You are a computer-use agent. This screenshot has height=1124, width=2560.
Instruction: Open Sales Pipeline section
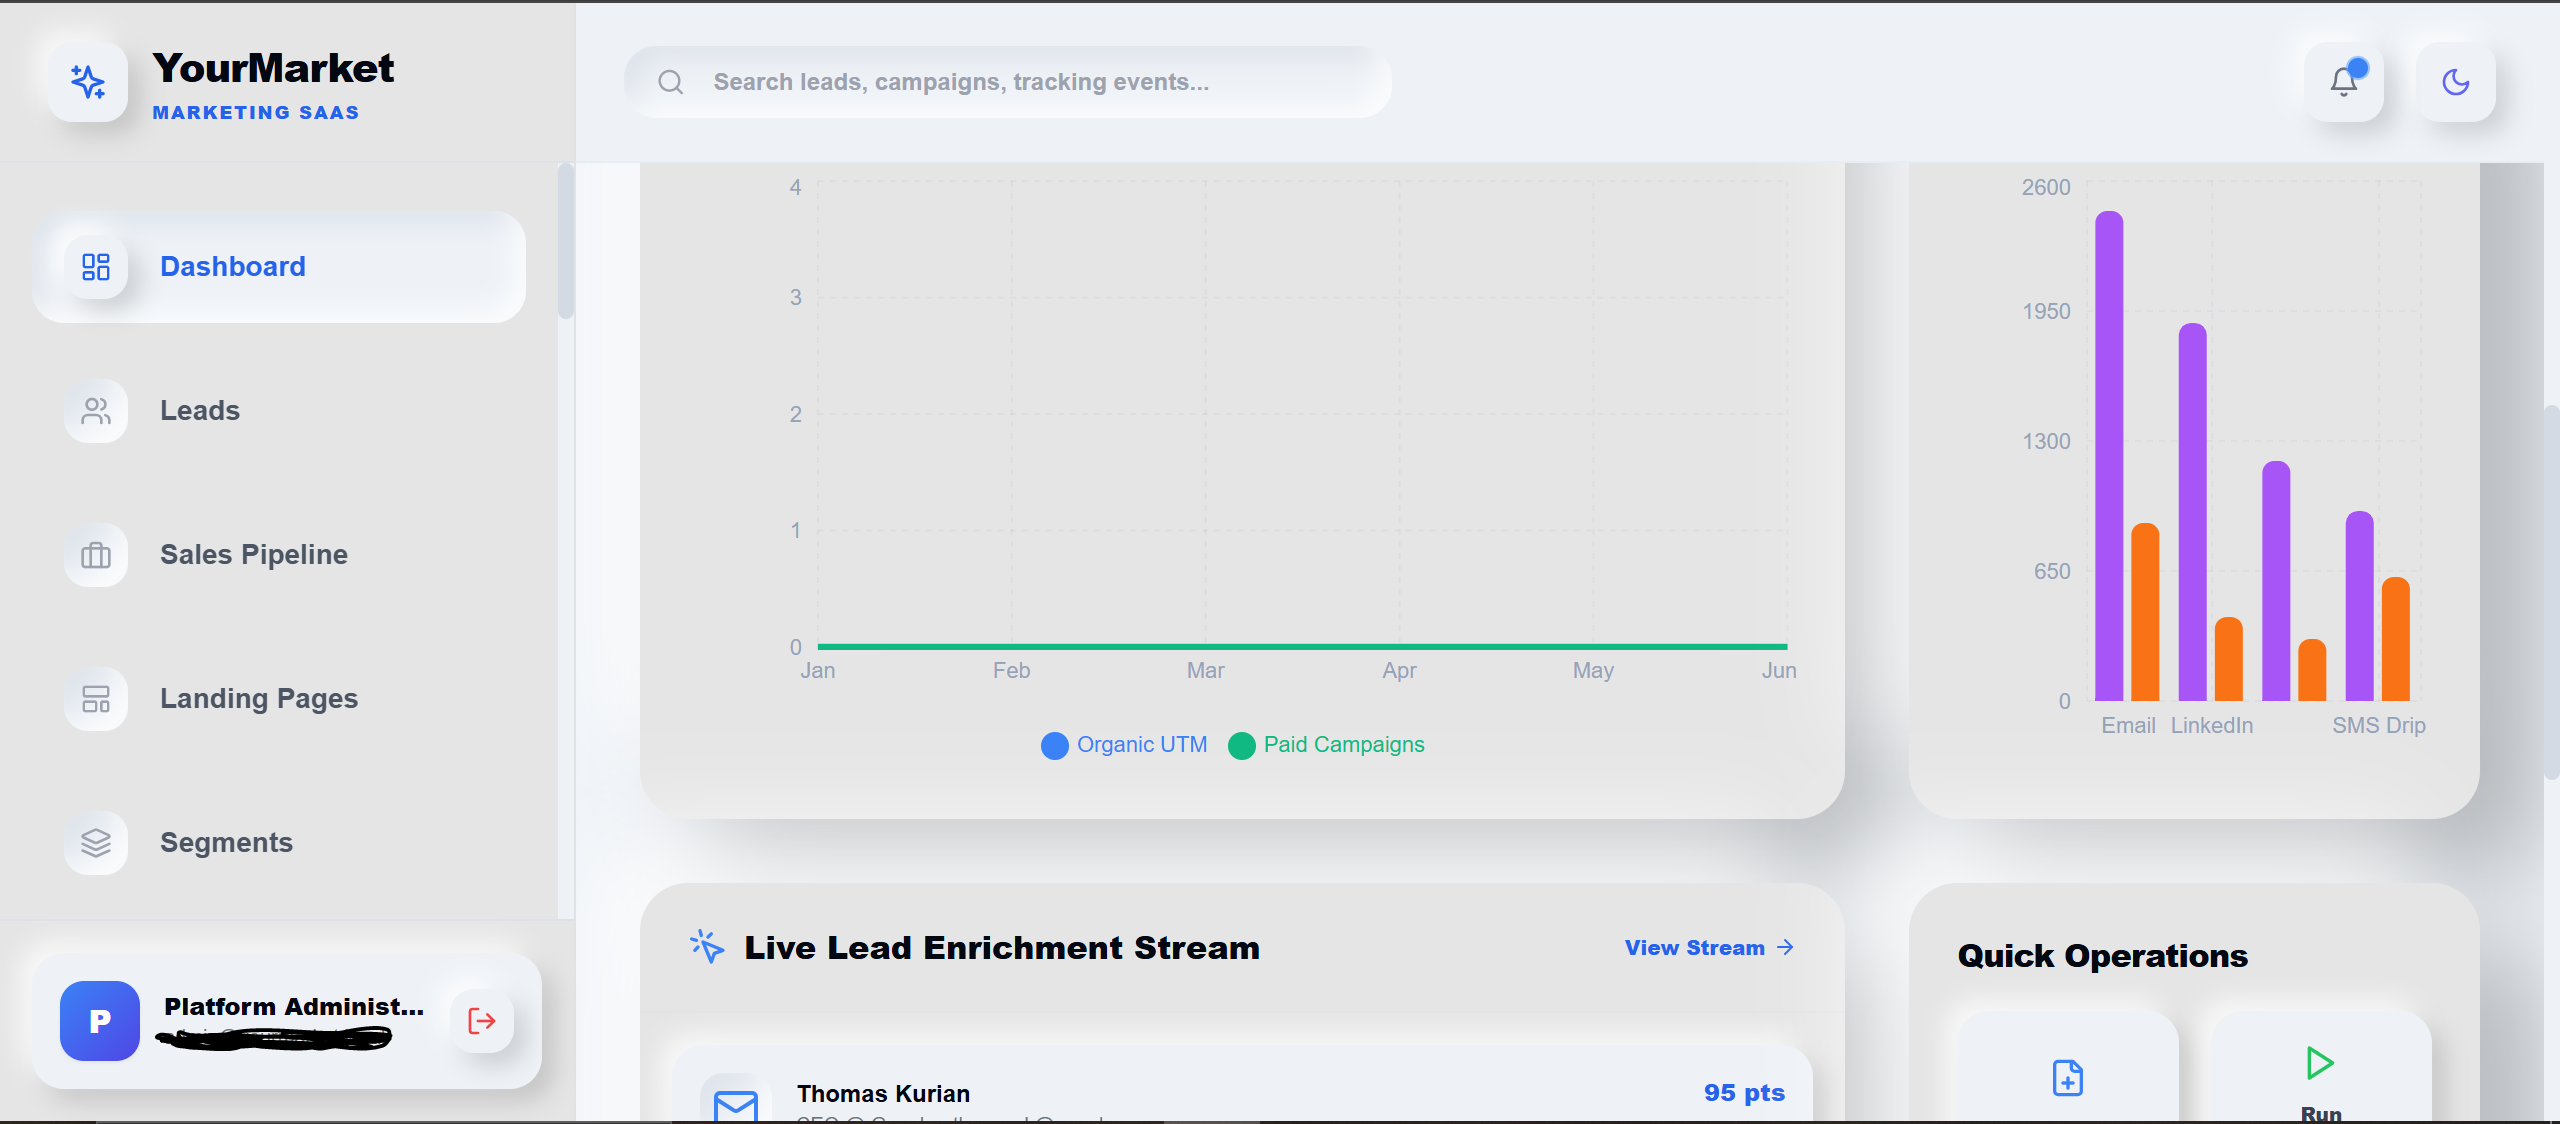279,555
